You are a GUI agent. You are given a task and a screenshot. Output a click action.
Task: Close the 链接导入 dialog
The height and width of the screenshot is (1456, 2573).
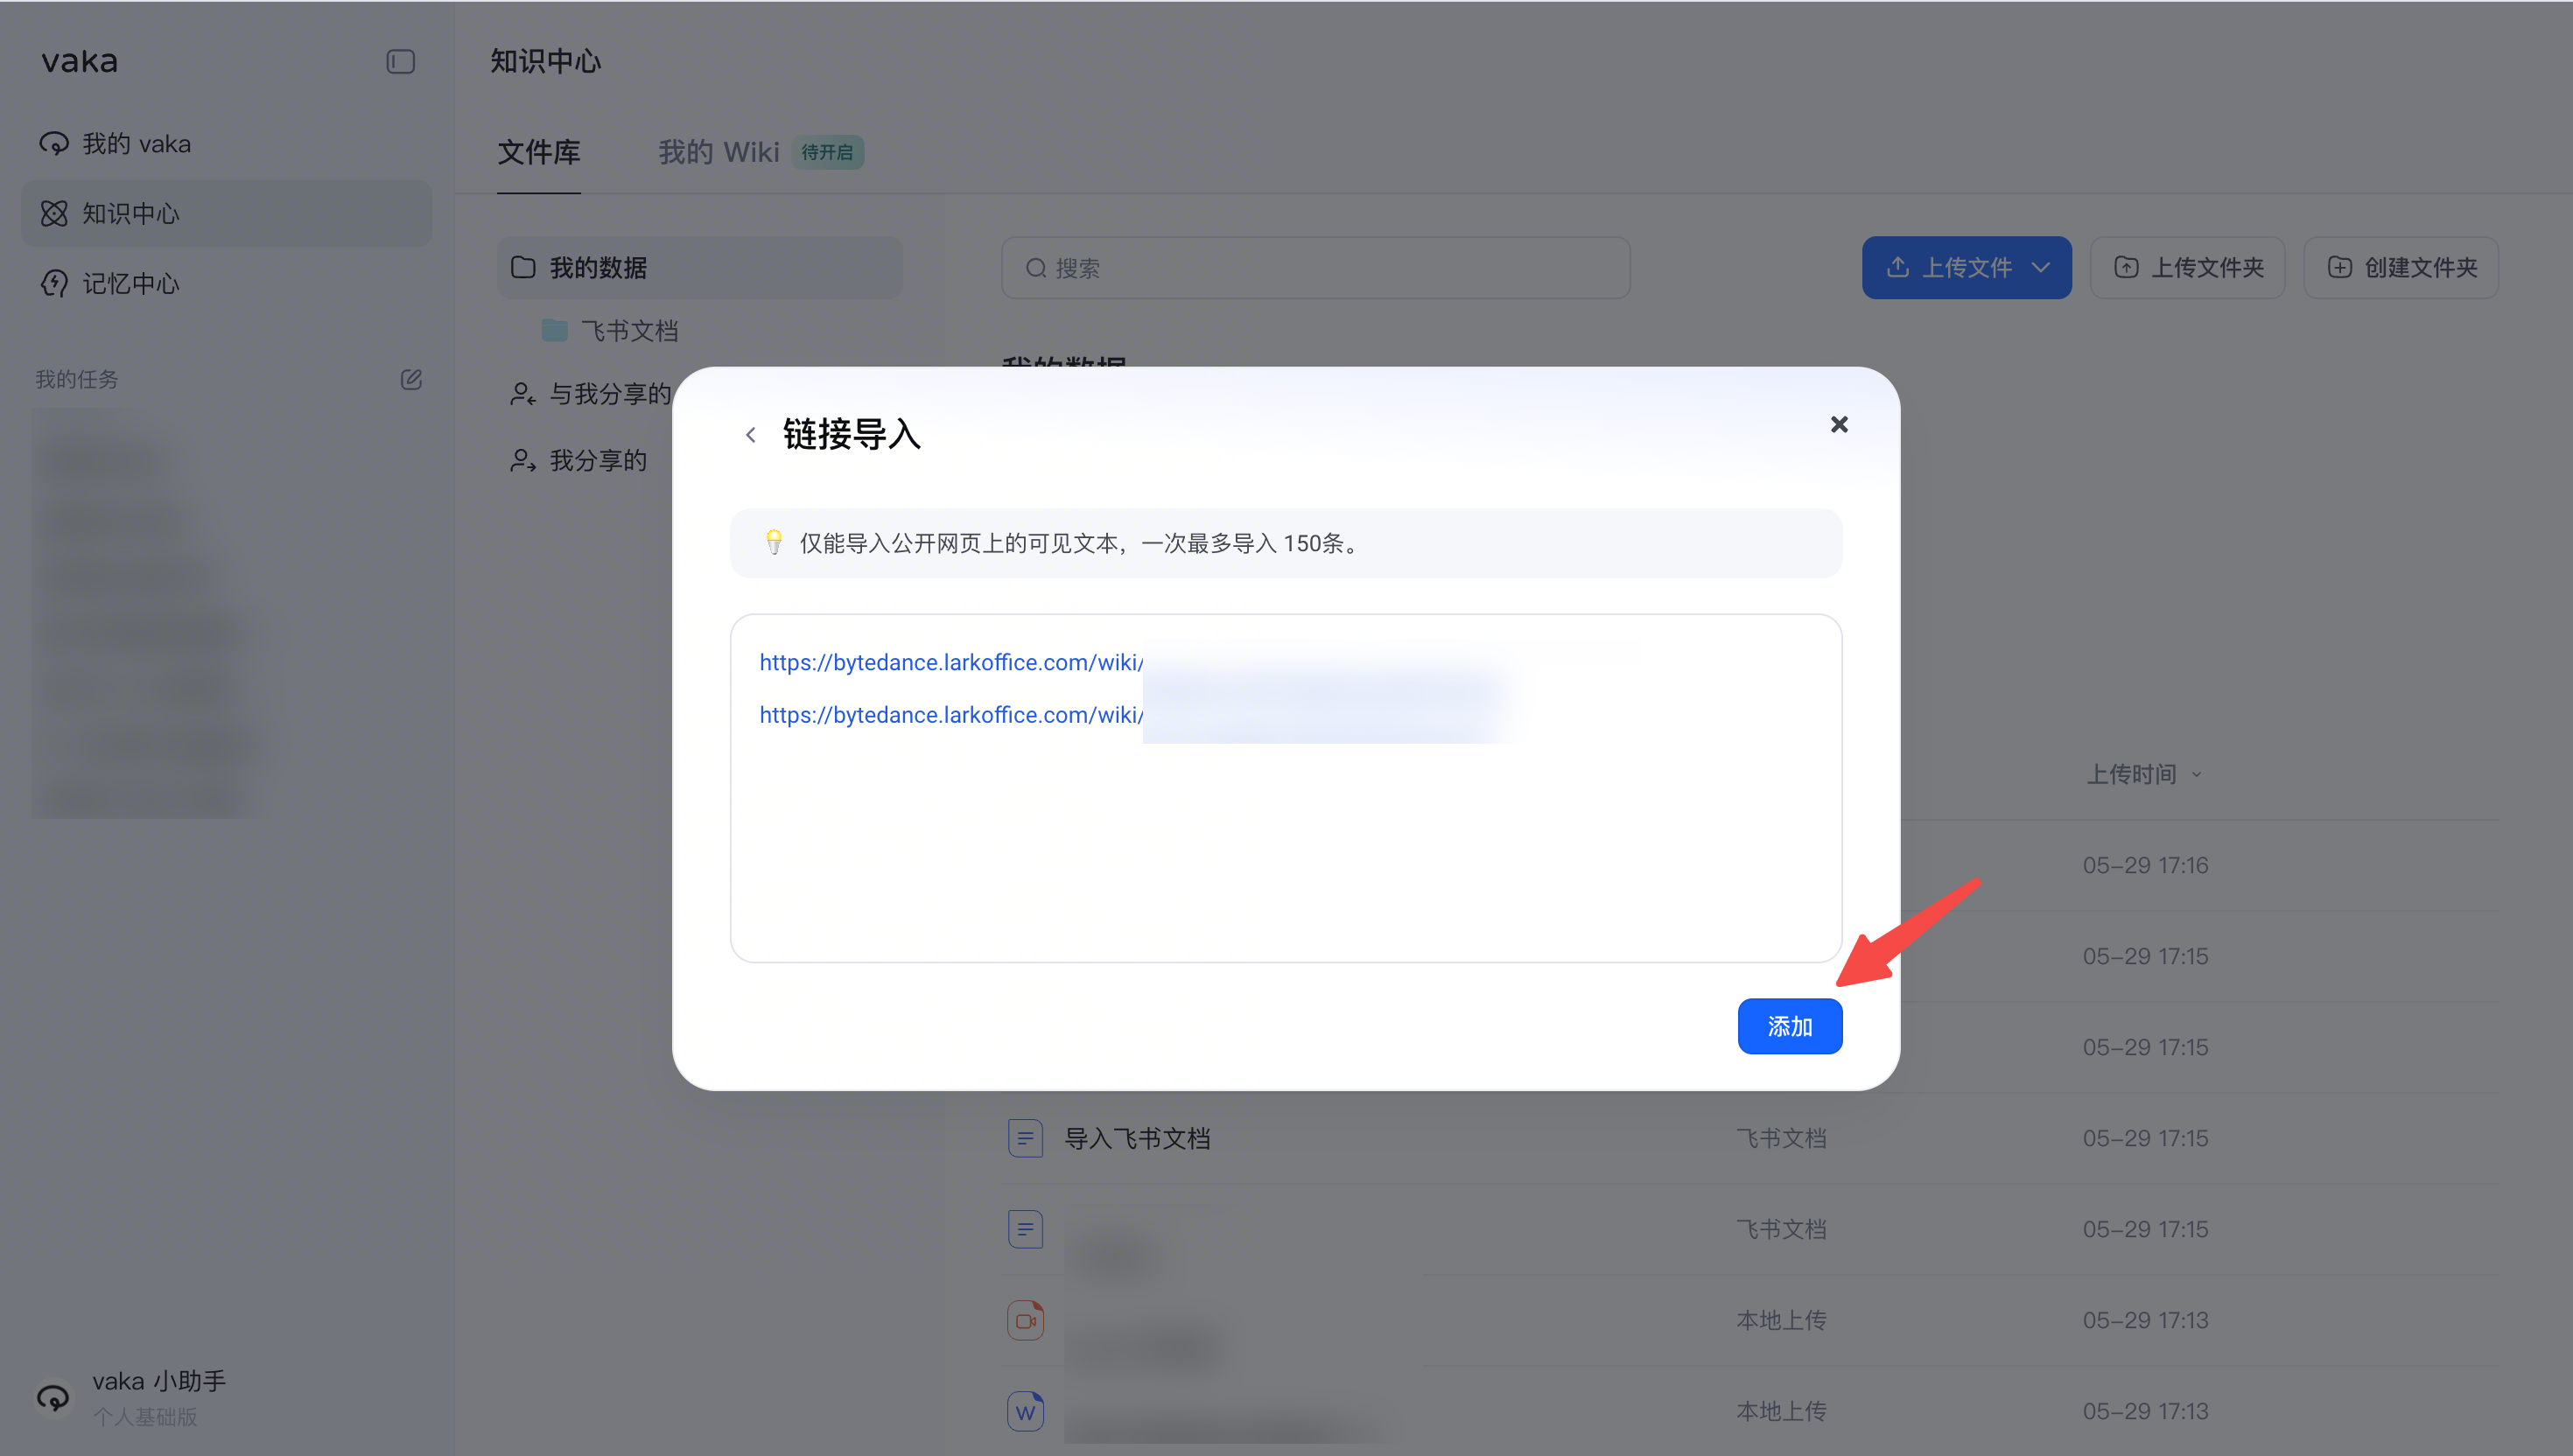coord(1838,424)
